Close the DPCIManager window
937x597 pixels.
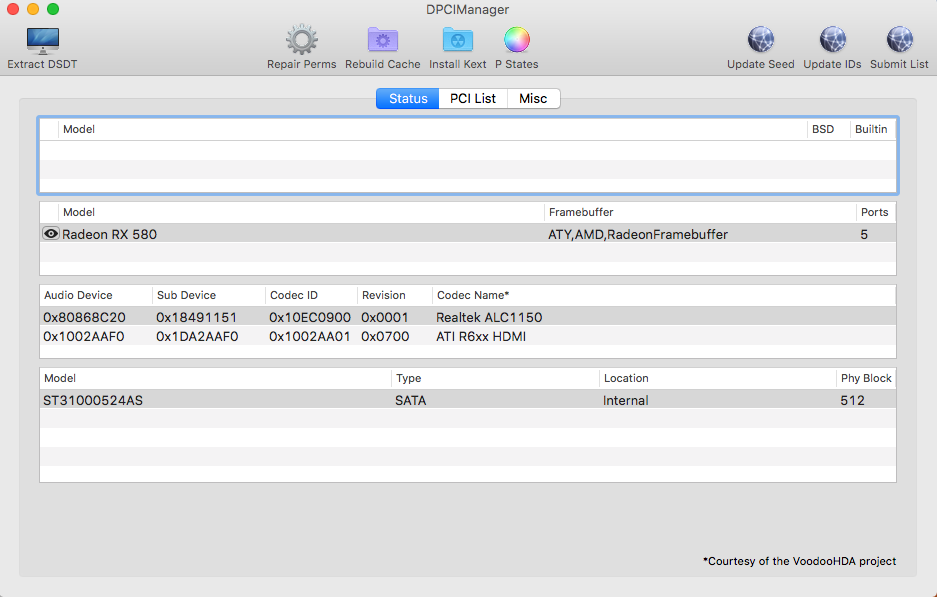click(13, 9)
